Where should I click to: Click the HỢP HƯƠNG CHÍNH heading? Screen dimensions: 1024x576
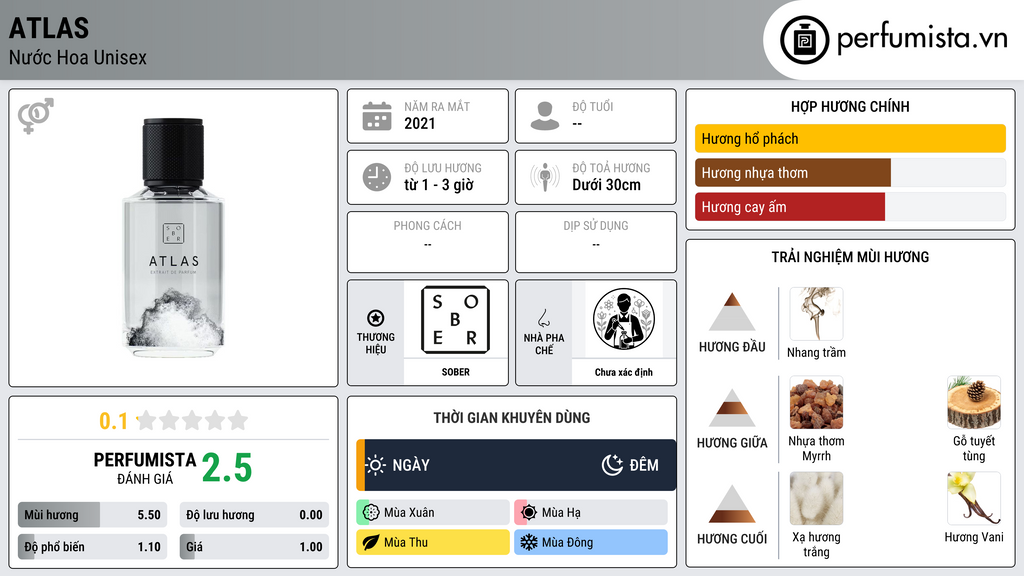(850, 106)
